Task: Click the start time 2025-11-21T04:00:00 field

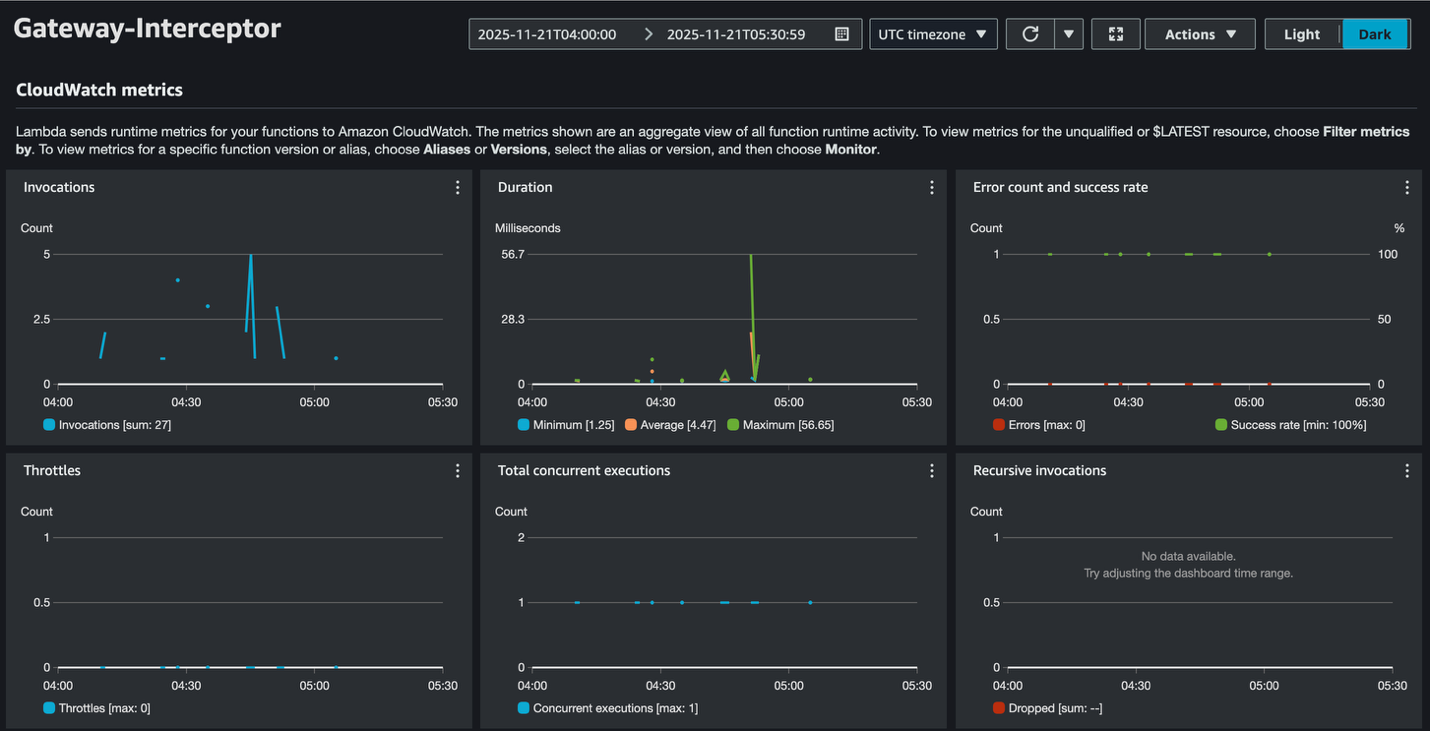Action: click(x=547, y=34)
